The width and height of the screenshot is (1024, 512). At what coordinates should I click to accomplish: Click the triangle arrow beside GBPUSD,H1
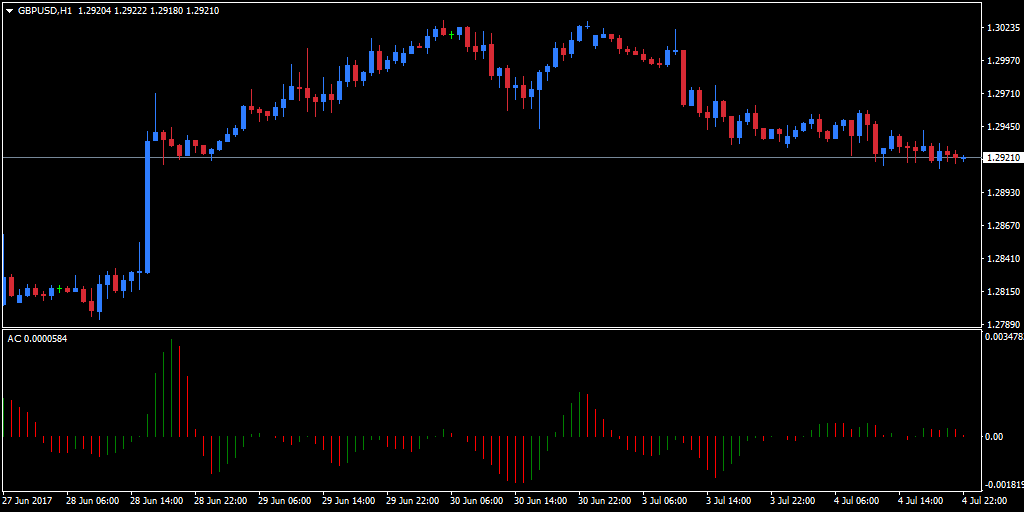[x=10, y=11]
